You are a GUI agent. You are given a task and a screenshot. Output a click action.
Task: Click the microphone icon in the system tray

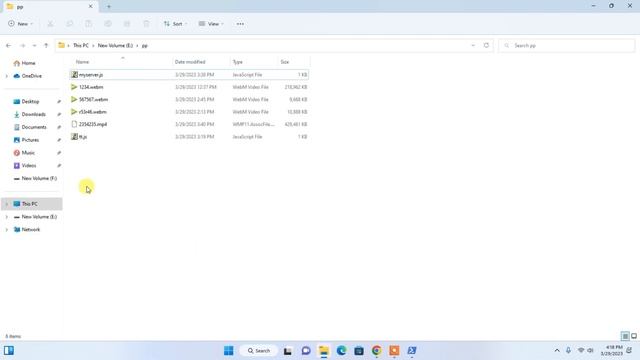click(568, 351)
